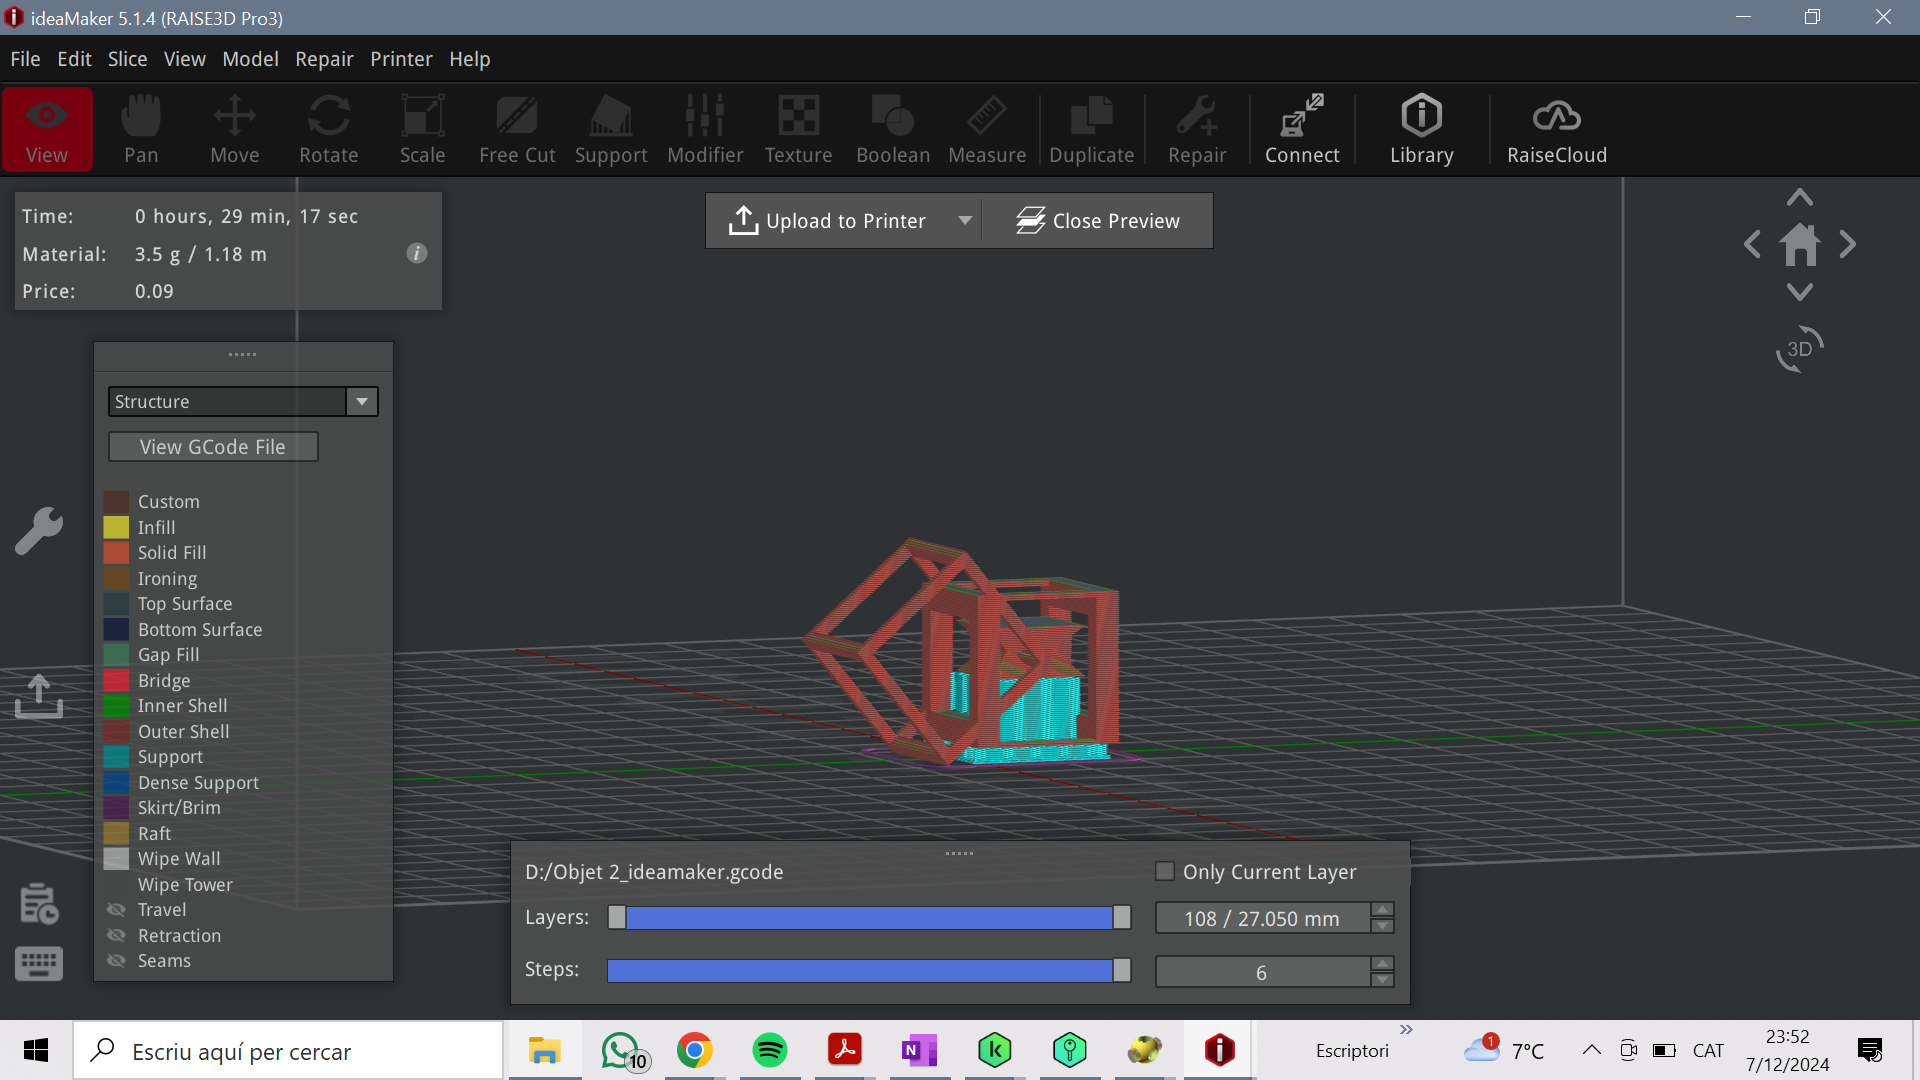Click the print queue icon on left sidebar
1920x1080 pixels.
pos(39,904)
